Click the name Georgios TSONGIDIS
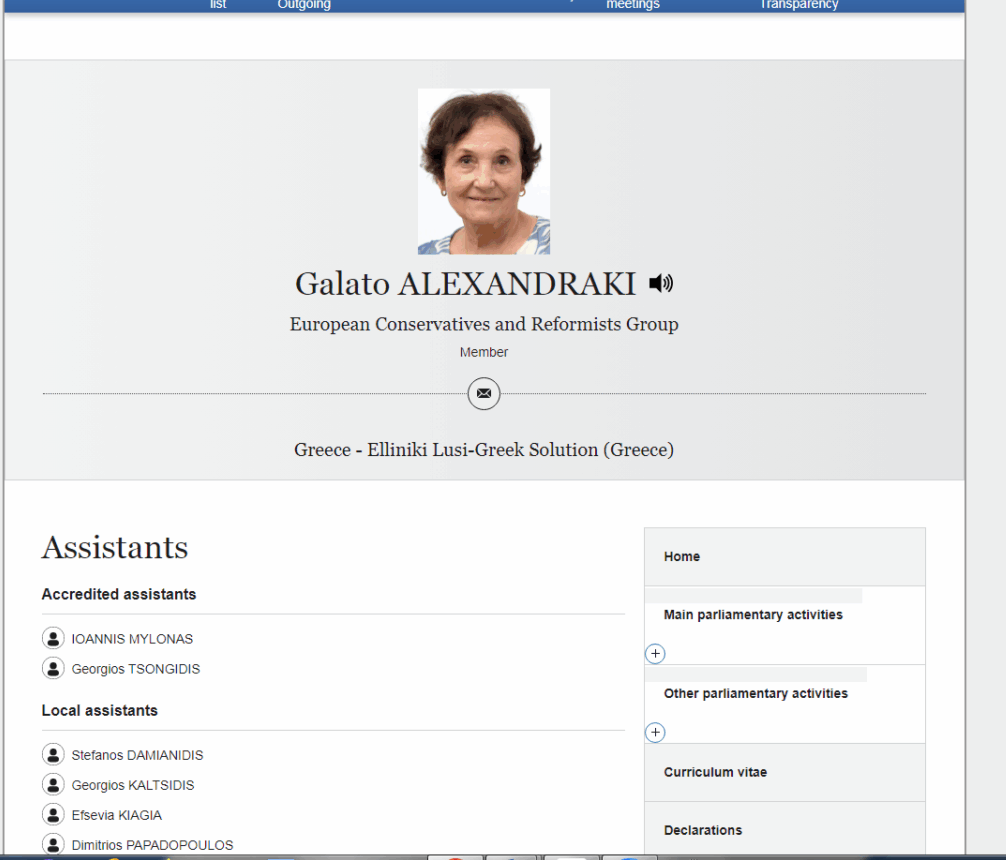 (135, 669)
